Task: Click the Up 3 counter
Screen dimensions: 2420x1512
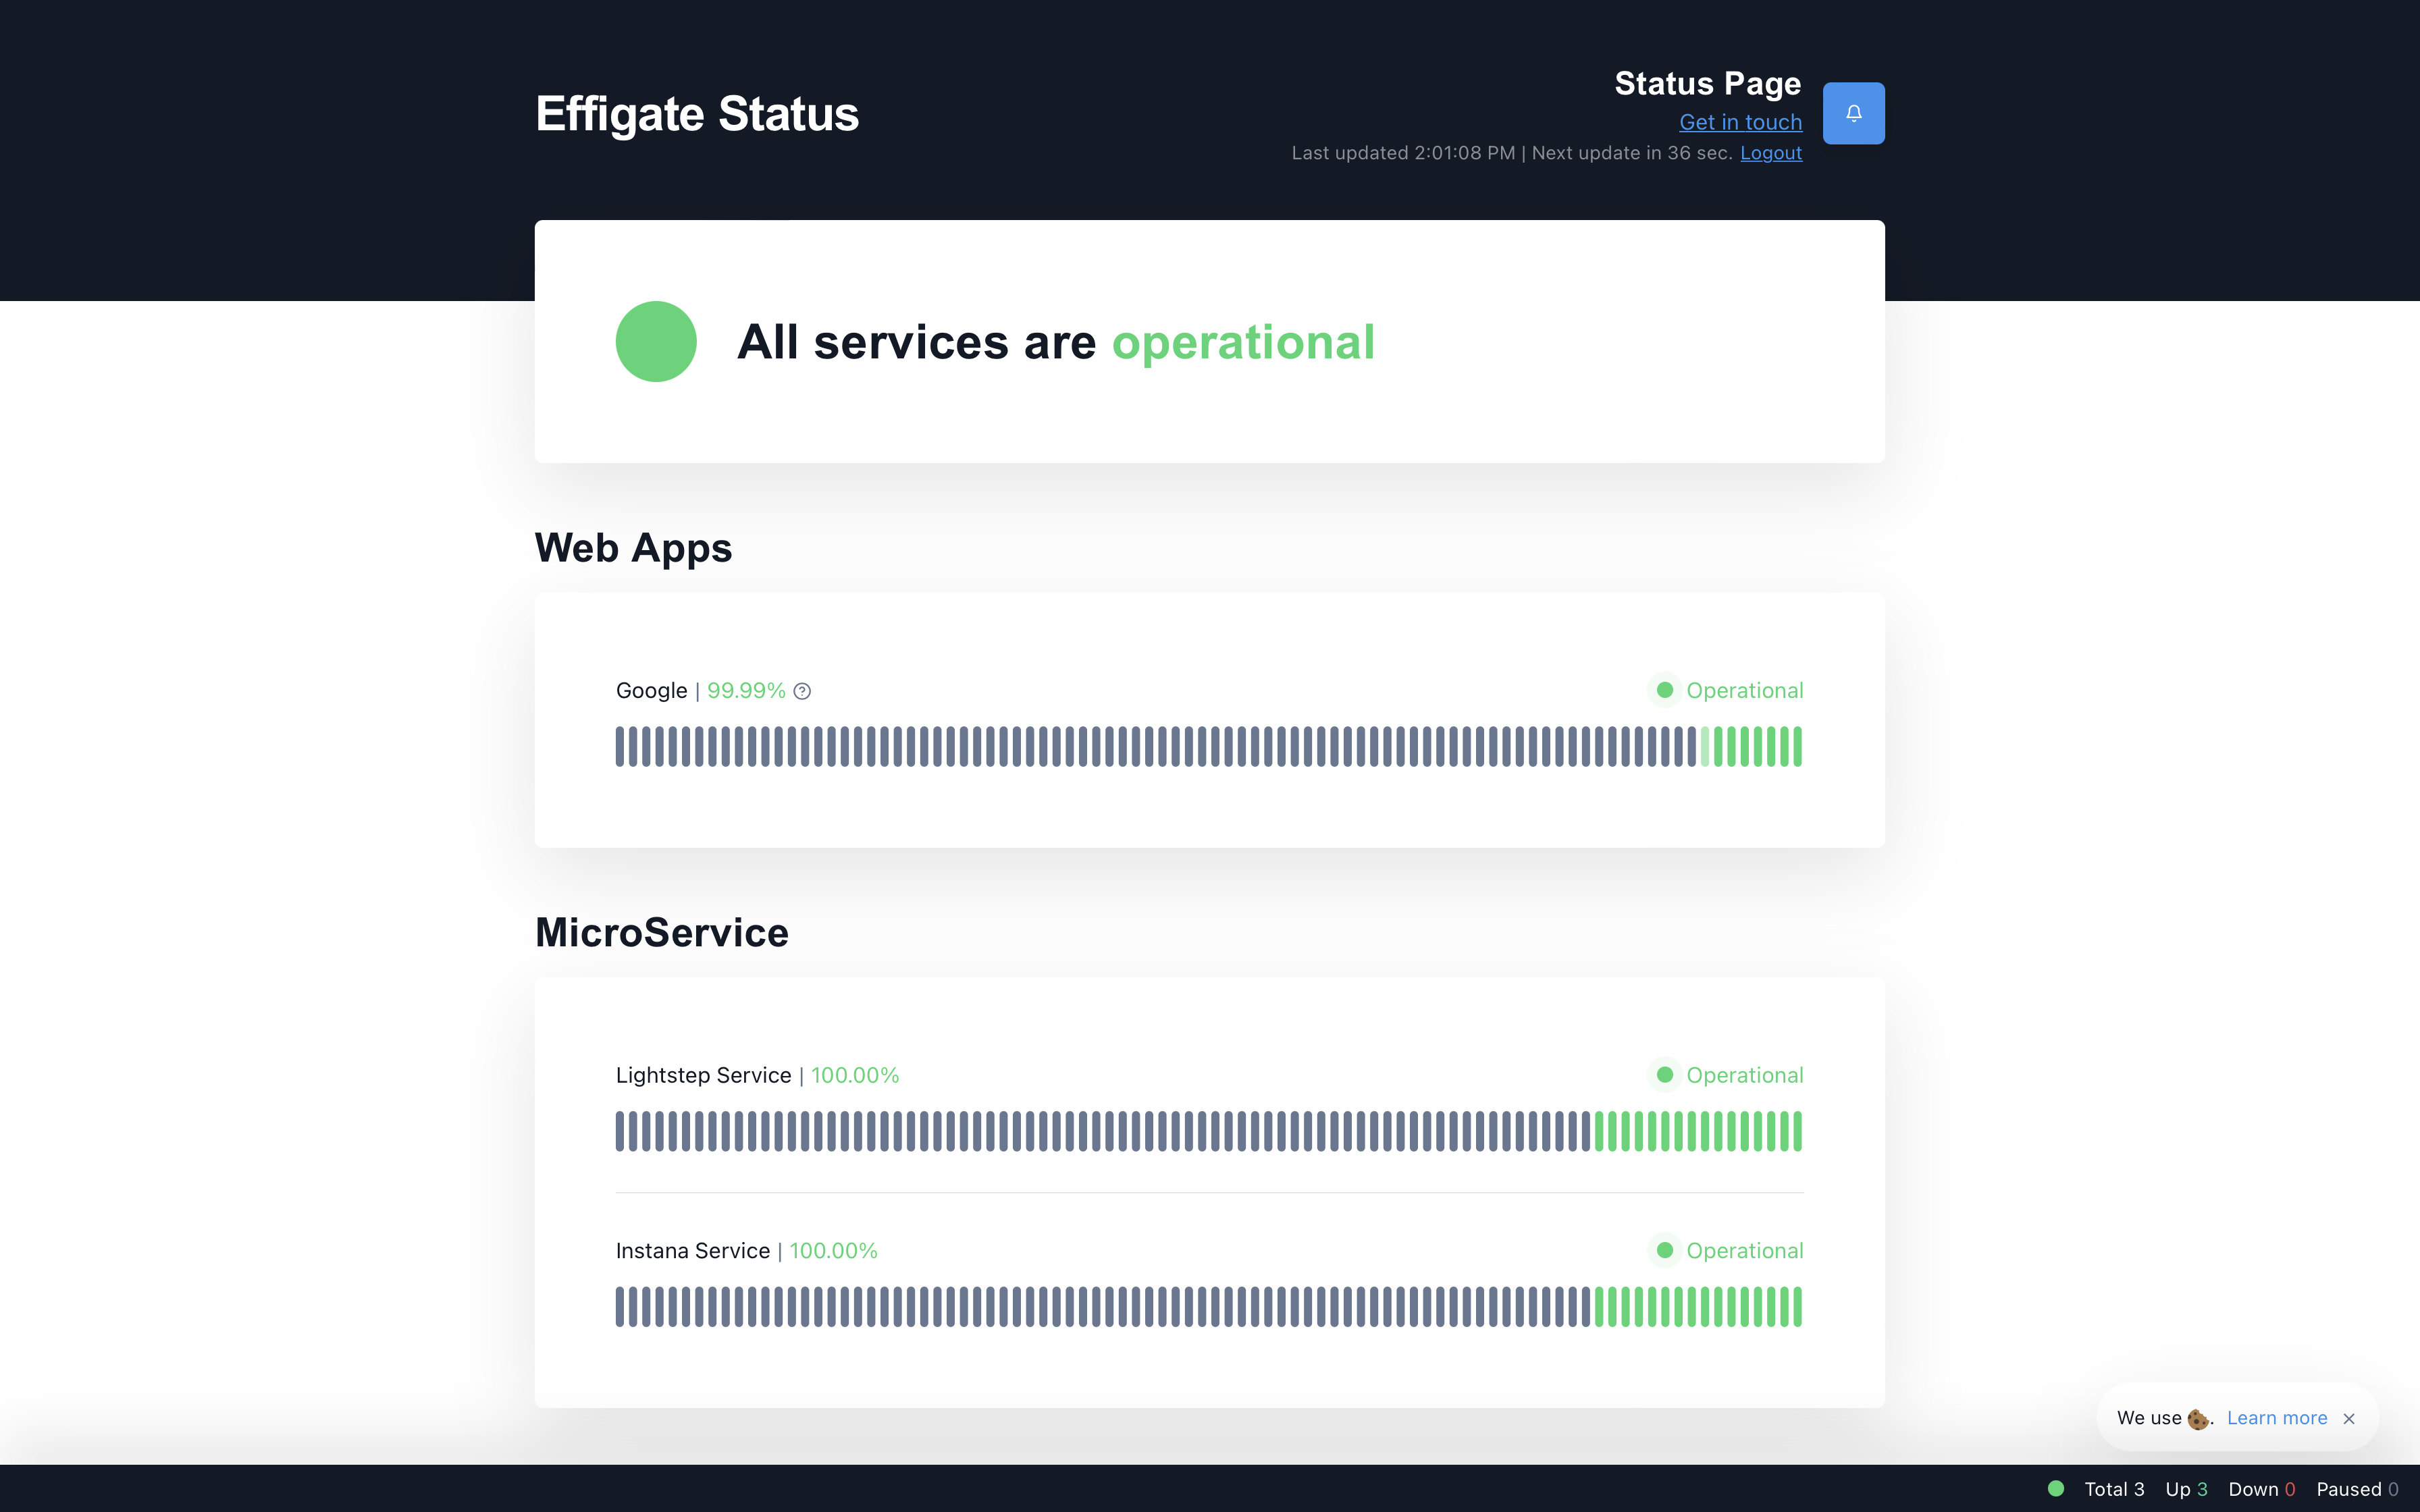Action: (2186, 1489)
